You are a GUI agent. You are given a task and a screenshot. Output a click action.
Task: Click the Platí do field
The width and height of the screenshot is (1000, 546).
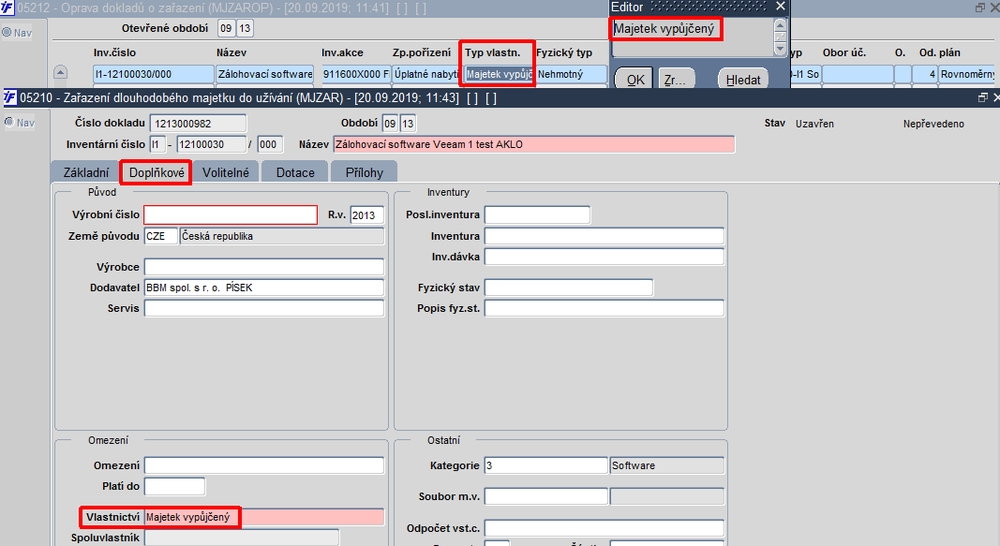coord(175,486)
